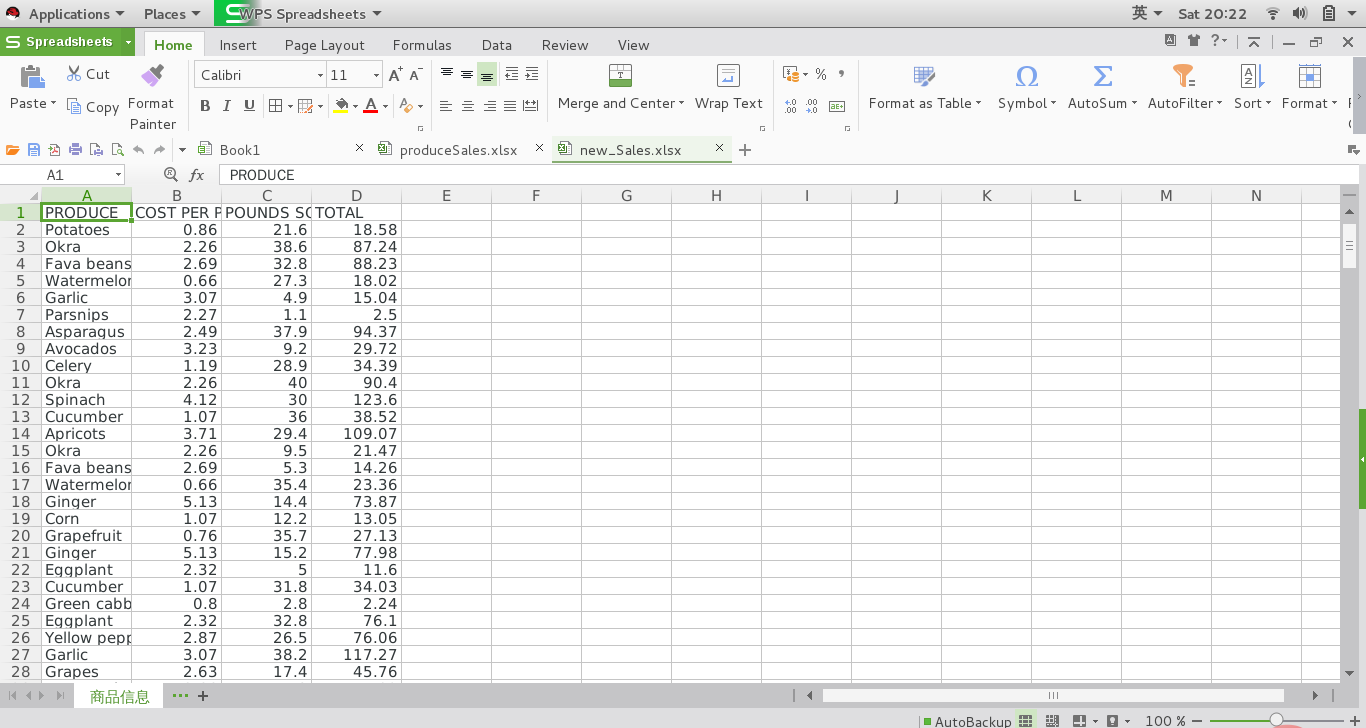
Task: Open the Data ribbon tab
Action: pyautogui.click(x=497, y=45)
